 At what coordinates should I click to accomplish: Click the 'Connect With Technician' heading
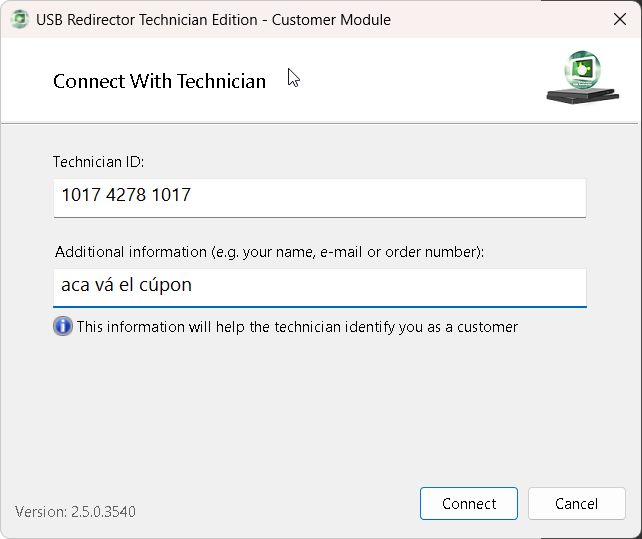click(x=159, y=81)
